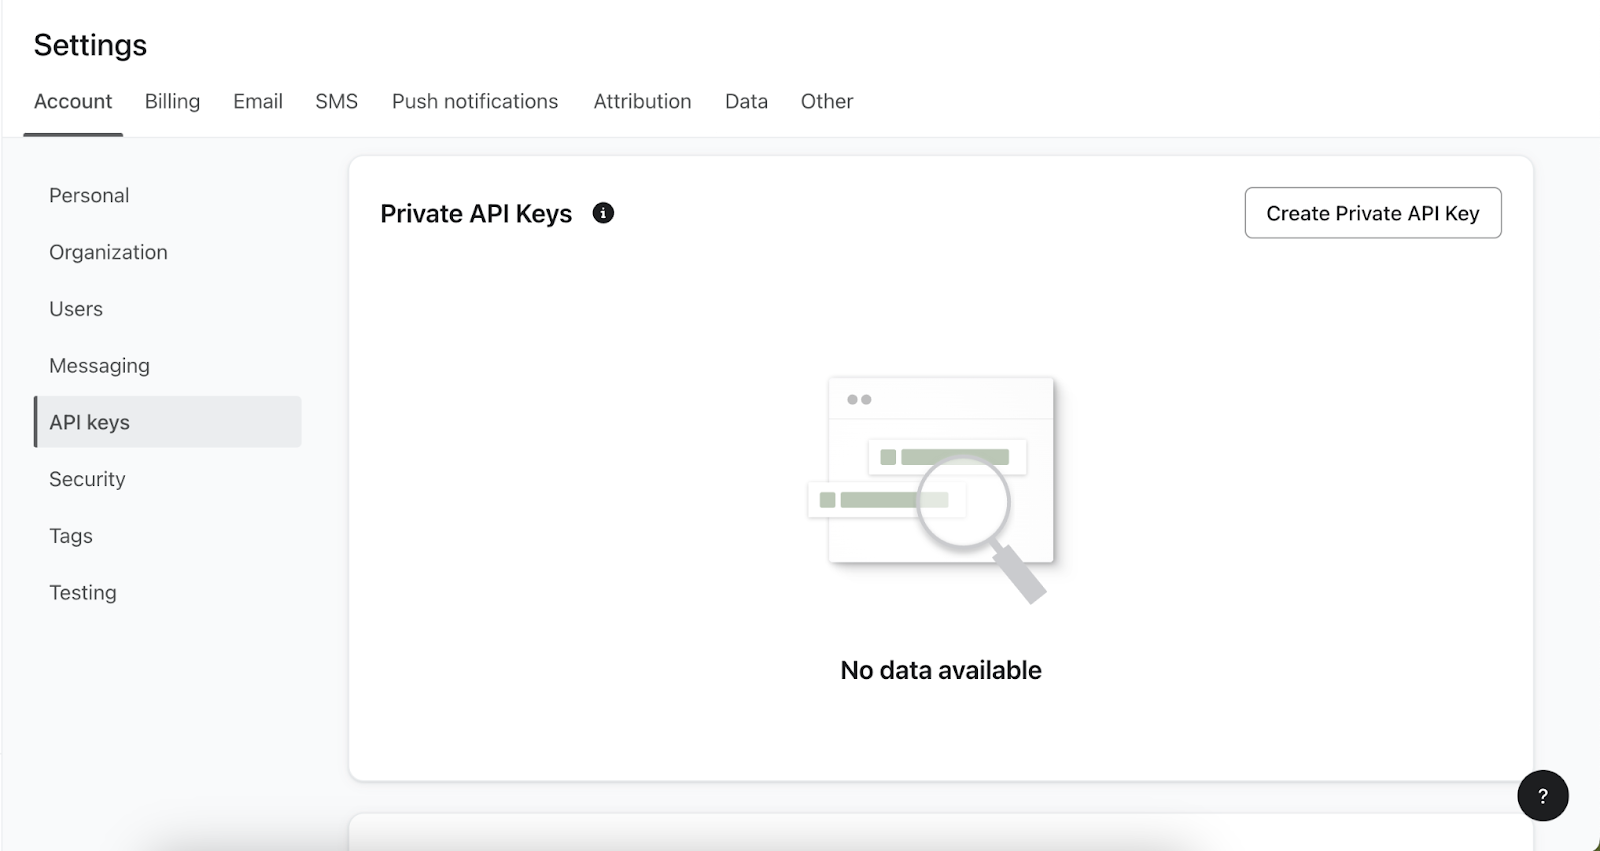Open the Security section
This screenshot has width=1600, height=851.
tap(87, 480)
